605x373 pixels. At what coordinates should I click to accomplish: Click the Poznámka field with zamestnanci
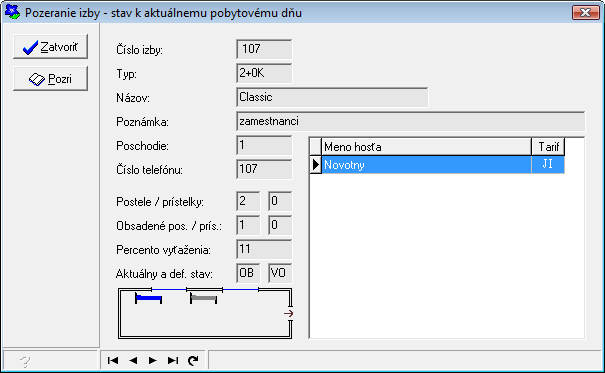click(411, 122)
